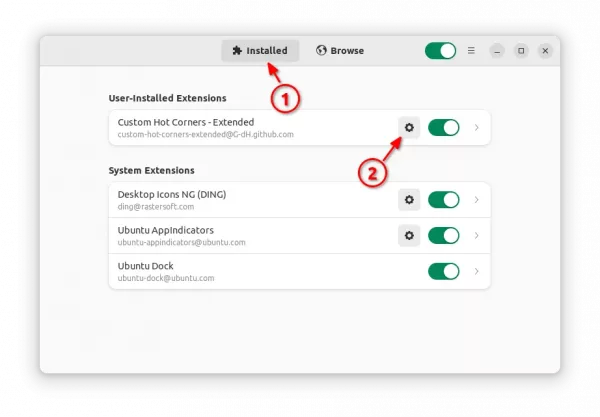Turn off the Ubuntu Dock switch

pos(443,271)
